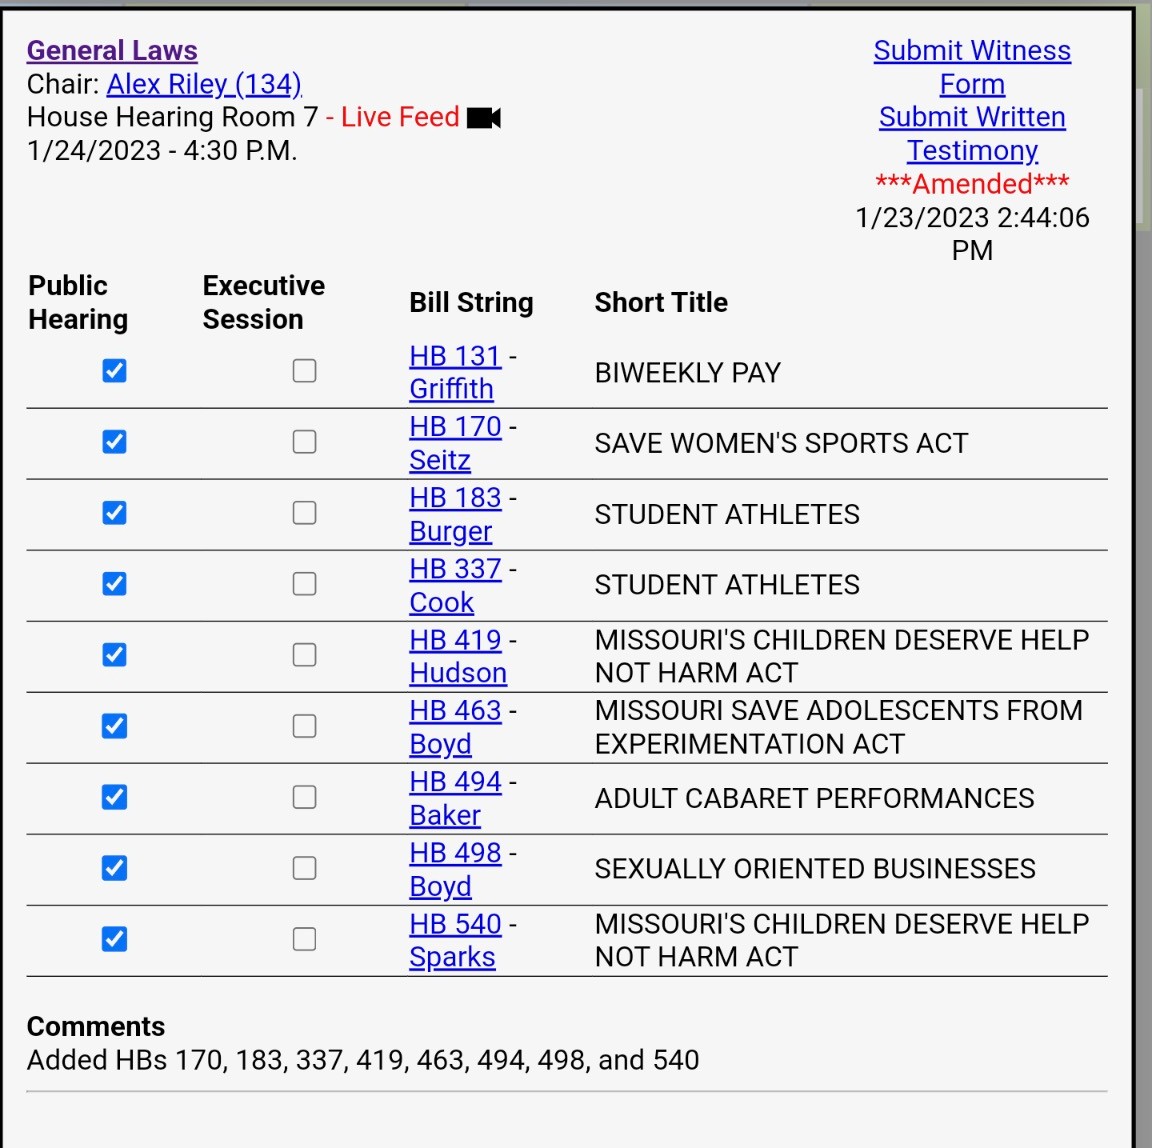
Task: Click the Executive Session column header
Action: 264,303
